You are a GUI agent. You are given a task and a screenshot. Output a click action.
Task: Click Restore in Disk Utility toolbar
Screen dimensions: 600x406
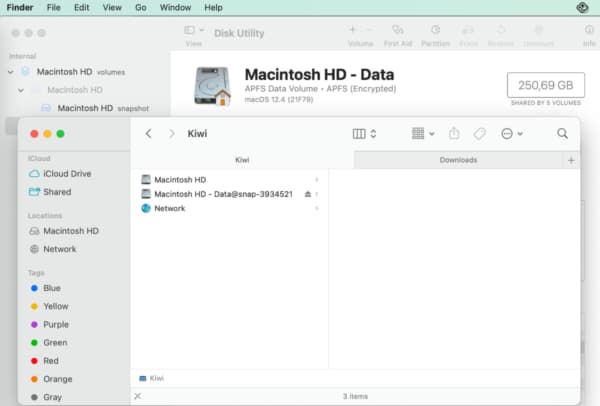click(501, 36)
